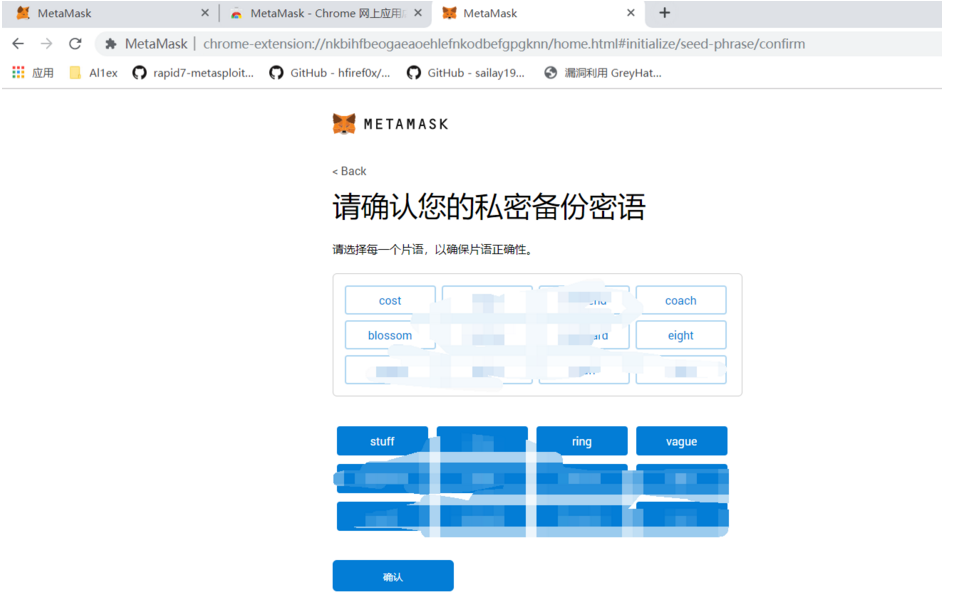Open the 应用 apps grid icon on bookmarks bar
This screenshot has height=592, width=954.
point(17,72)
